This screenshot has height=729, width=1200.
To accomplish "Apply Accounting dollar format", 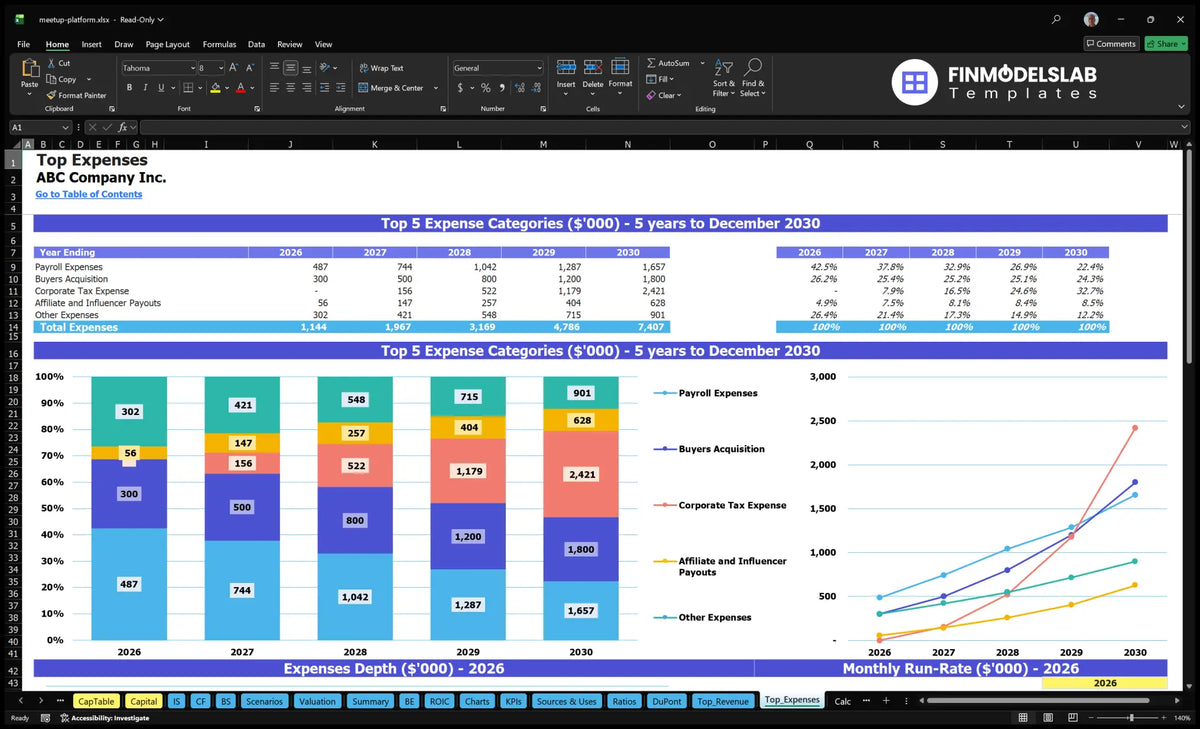I will pos(460,88).
